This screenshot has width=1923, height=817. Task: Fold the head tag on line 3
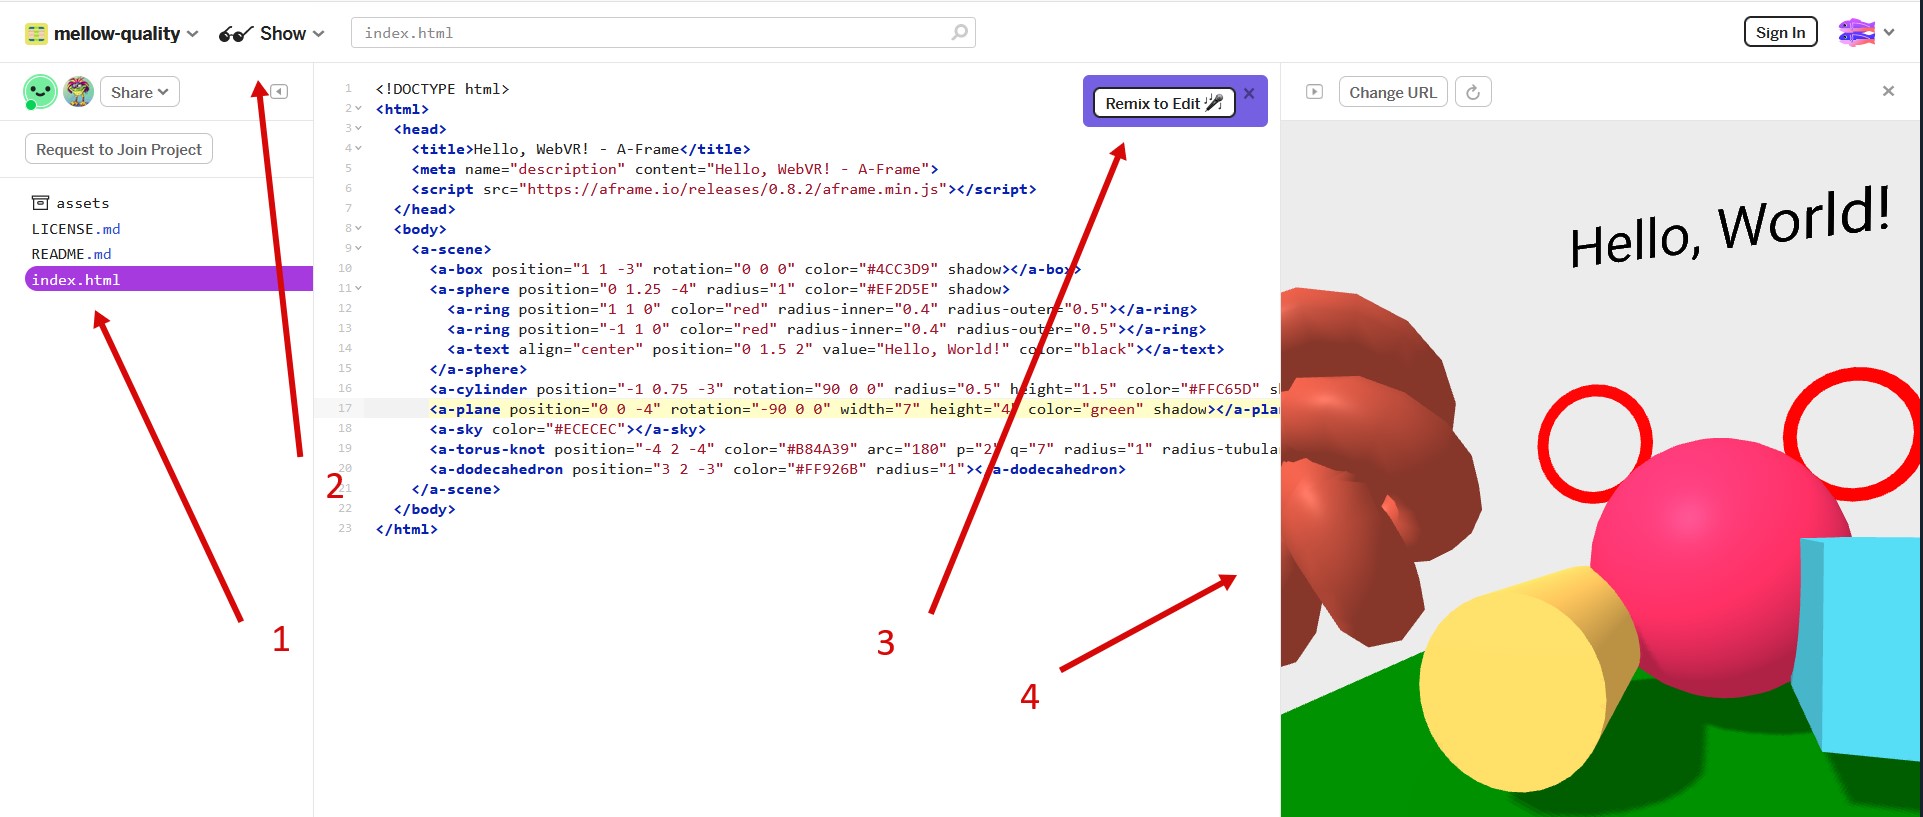click(x=358, y=128)
